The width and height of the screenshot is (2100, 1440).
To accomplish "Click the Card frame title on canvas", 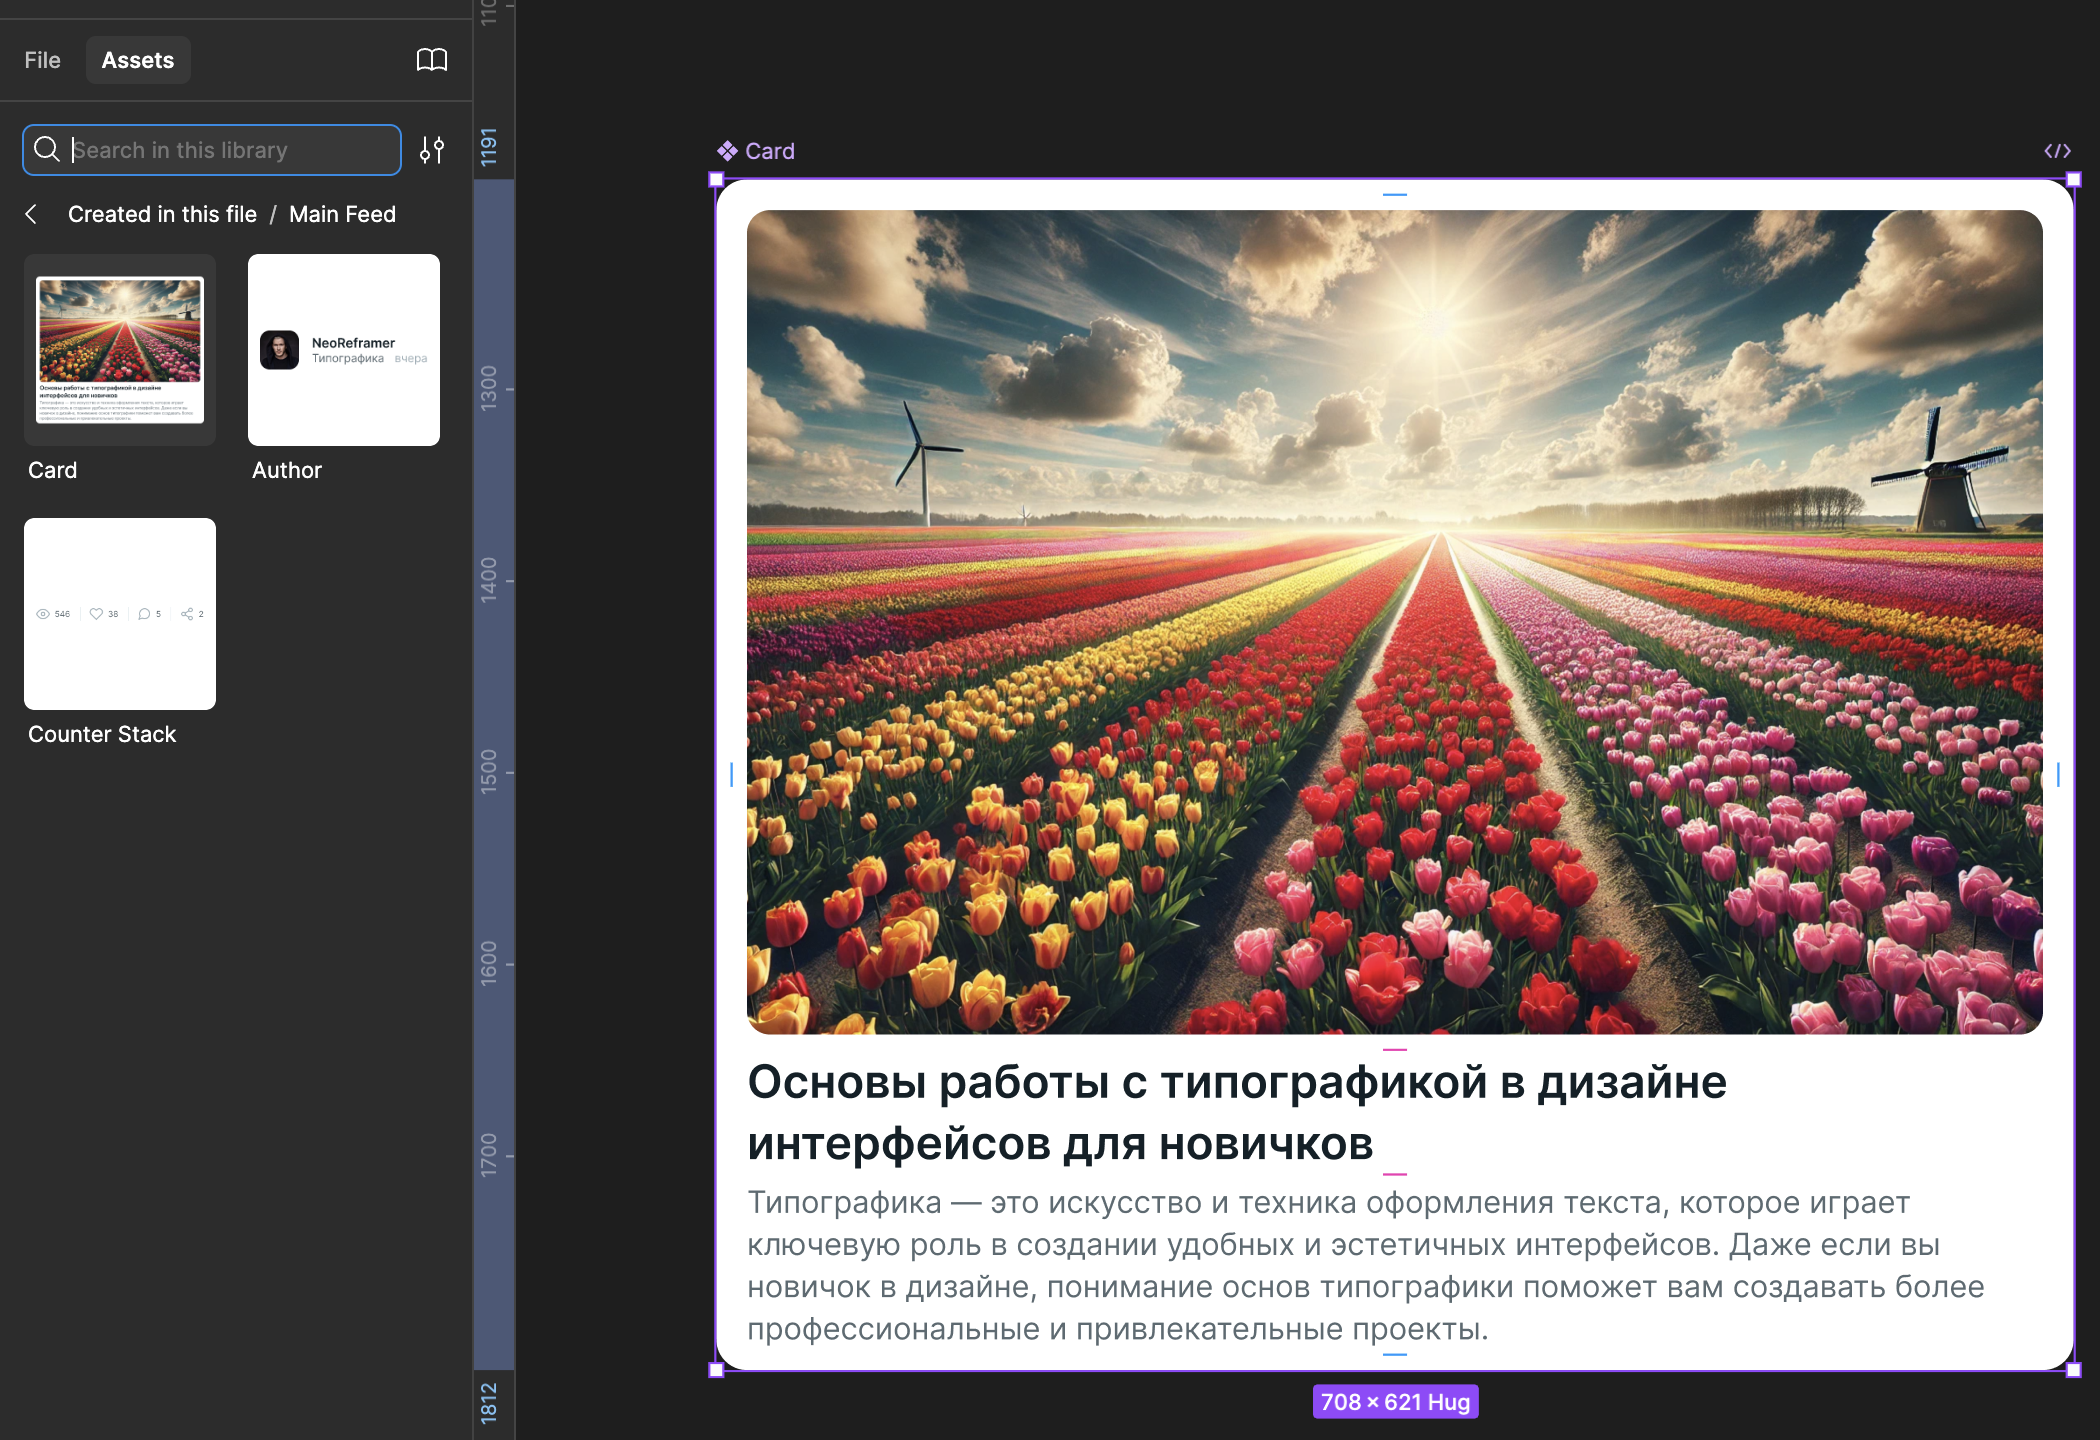I will click(769, 151).
